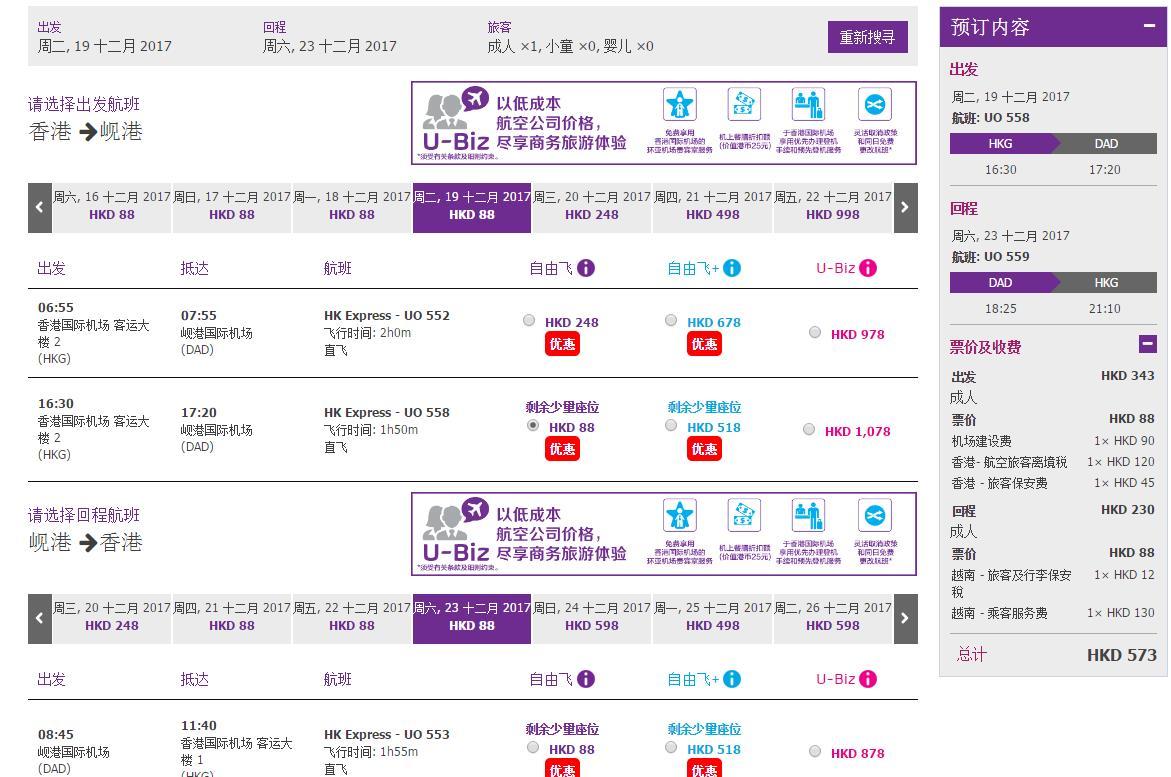Click red 优惠 badge under outbound HKD 88 fare
The image size is (1171, 777).
tap(562, 448)
